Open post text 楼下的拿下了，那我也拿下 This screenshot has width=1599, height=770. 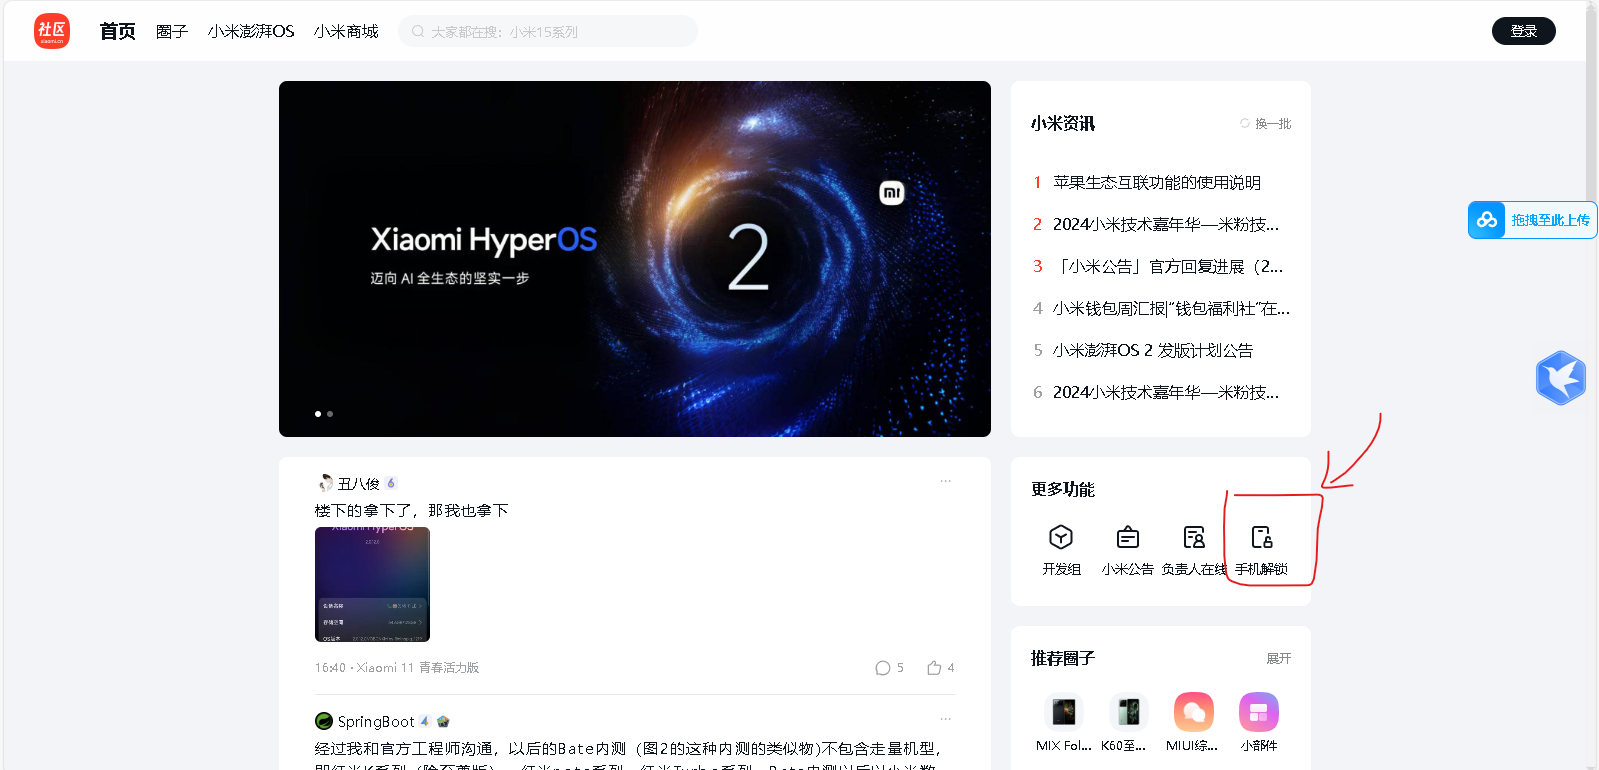click(412, 511)
